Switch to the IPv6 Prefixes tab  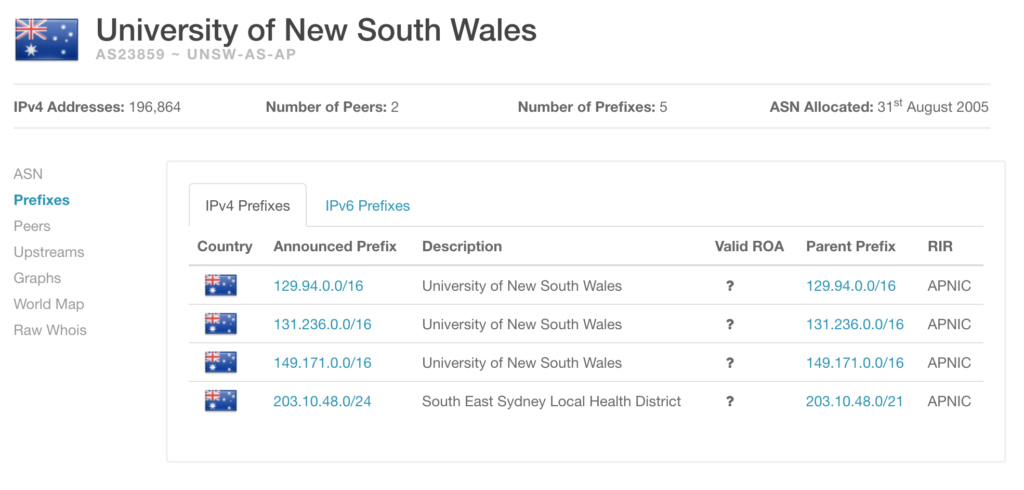tap(368, 206)
